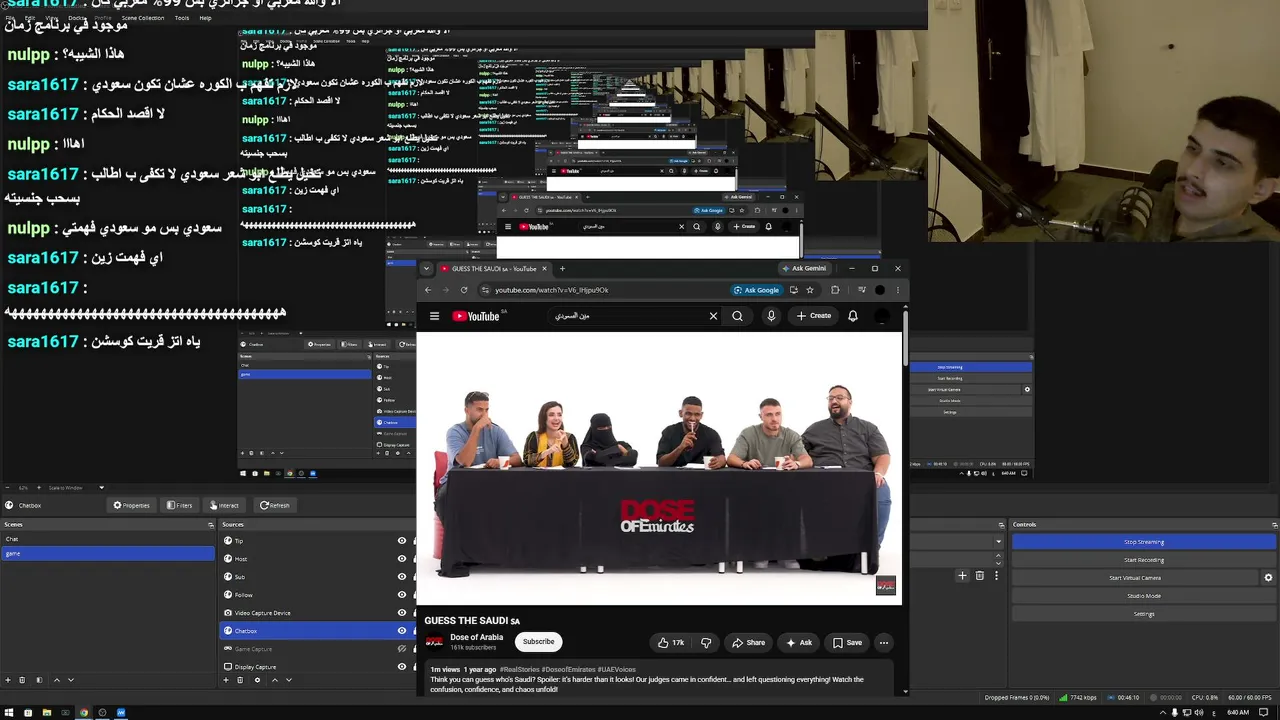This screenshot has width=1280, height=720.
Task: Open Chrome tab search dropdown
Action: [427, 268]
